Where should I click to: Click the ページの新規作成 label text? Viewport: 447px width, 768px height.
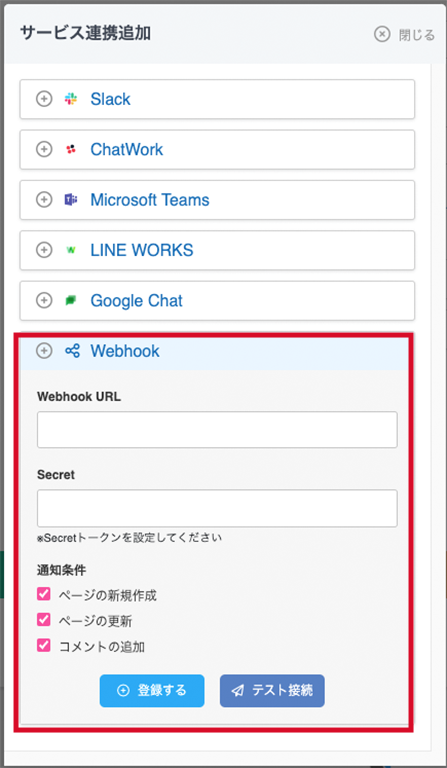(108, 596)
